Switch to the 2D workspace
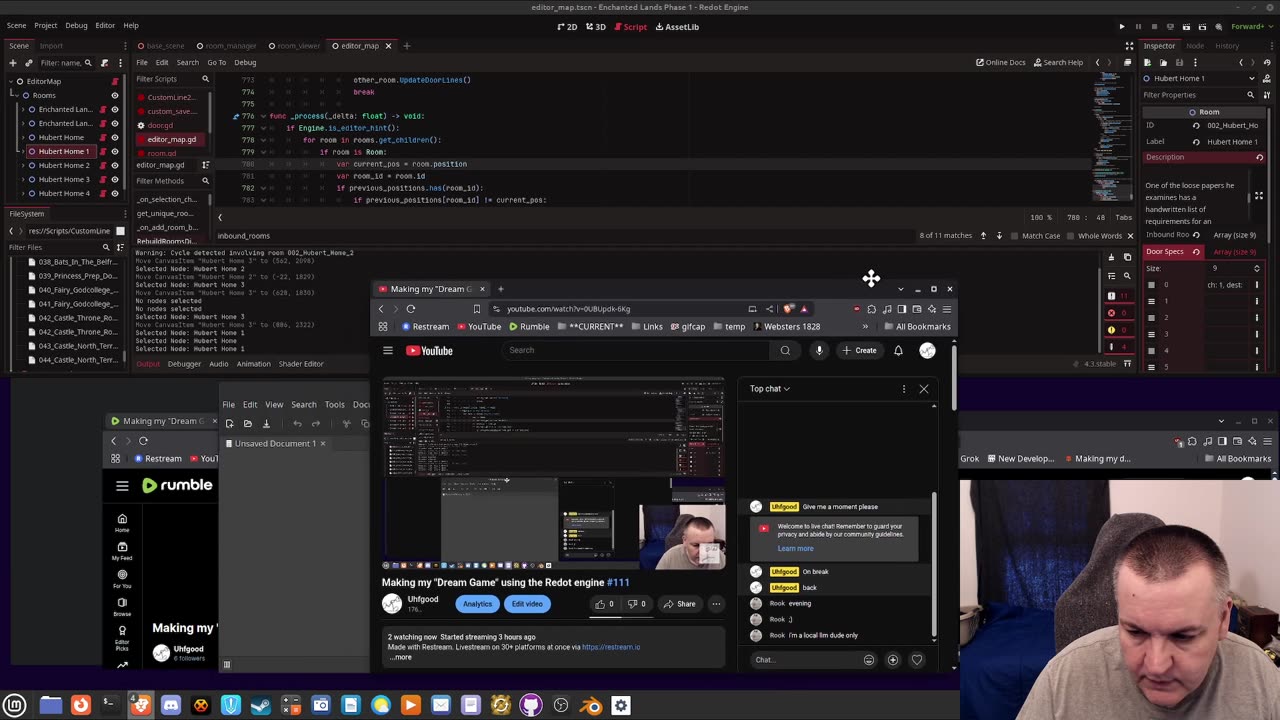Screen dimensions: 1280x720 (x=567, y=27)
